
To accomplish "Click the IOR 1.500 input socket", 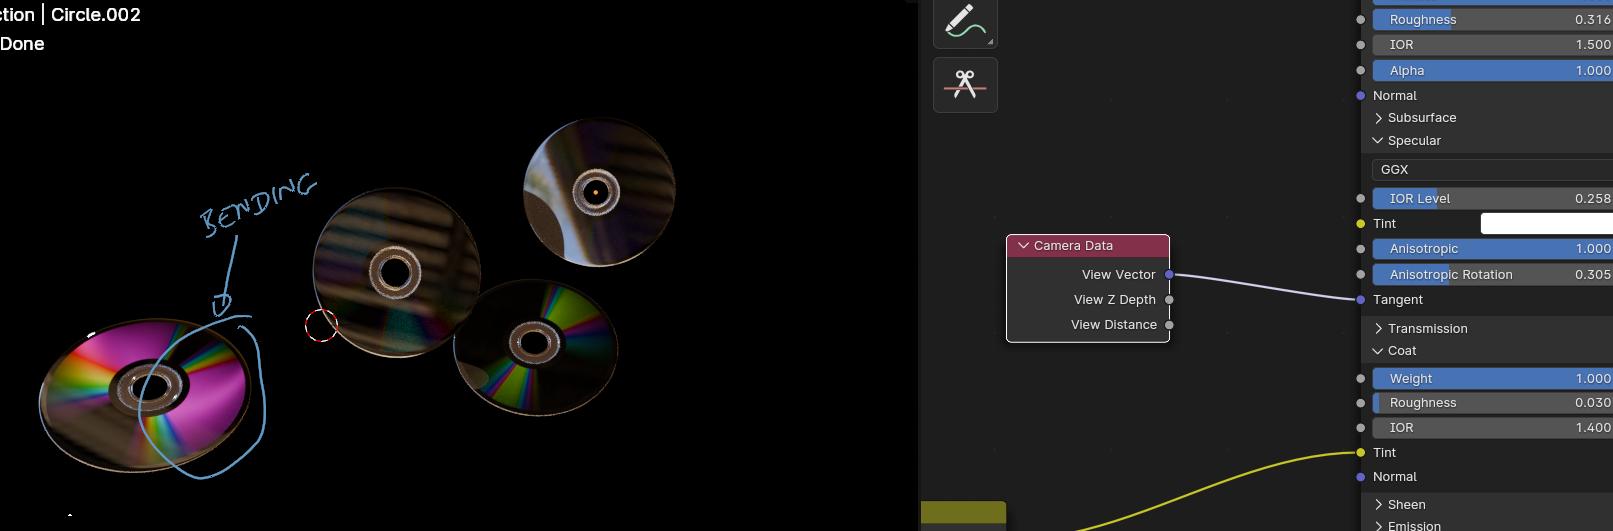I will coord(1361,45).
